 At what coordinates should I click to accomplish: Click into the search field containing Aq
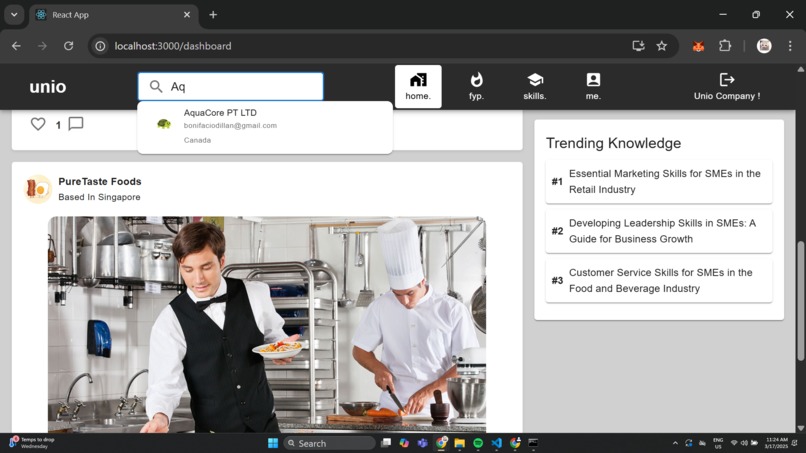(230, 86)
